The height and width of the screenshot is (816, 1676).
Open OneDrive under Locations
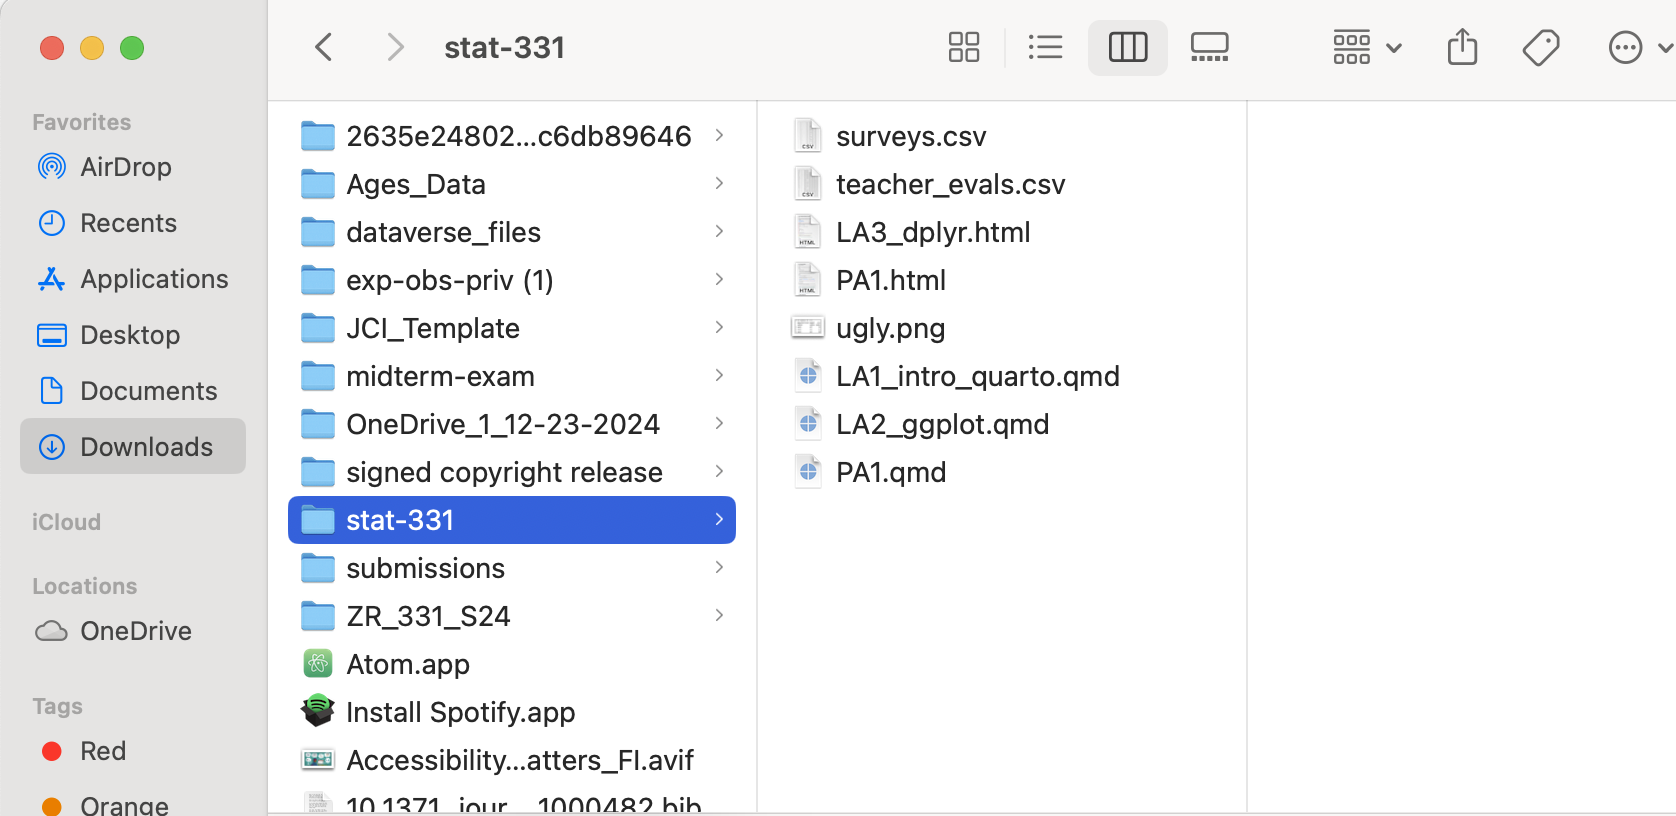(x=135, y=631)
